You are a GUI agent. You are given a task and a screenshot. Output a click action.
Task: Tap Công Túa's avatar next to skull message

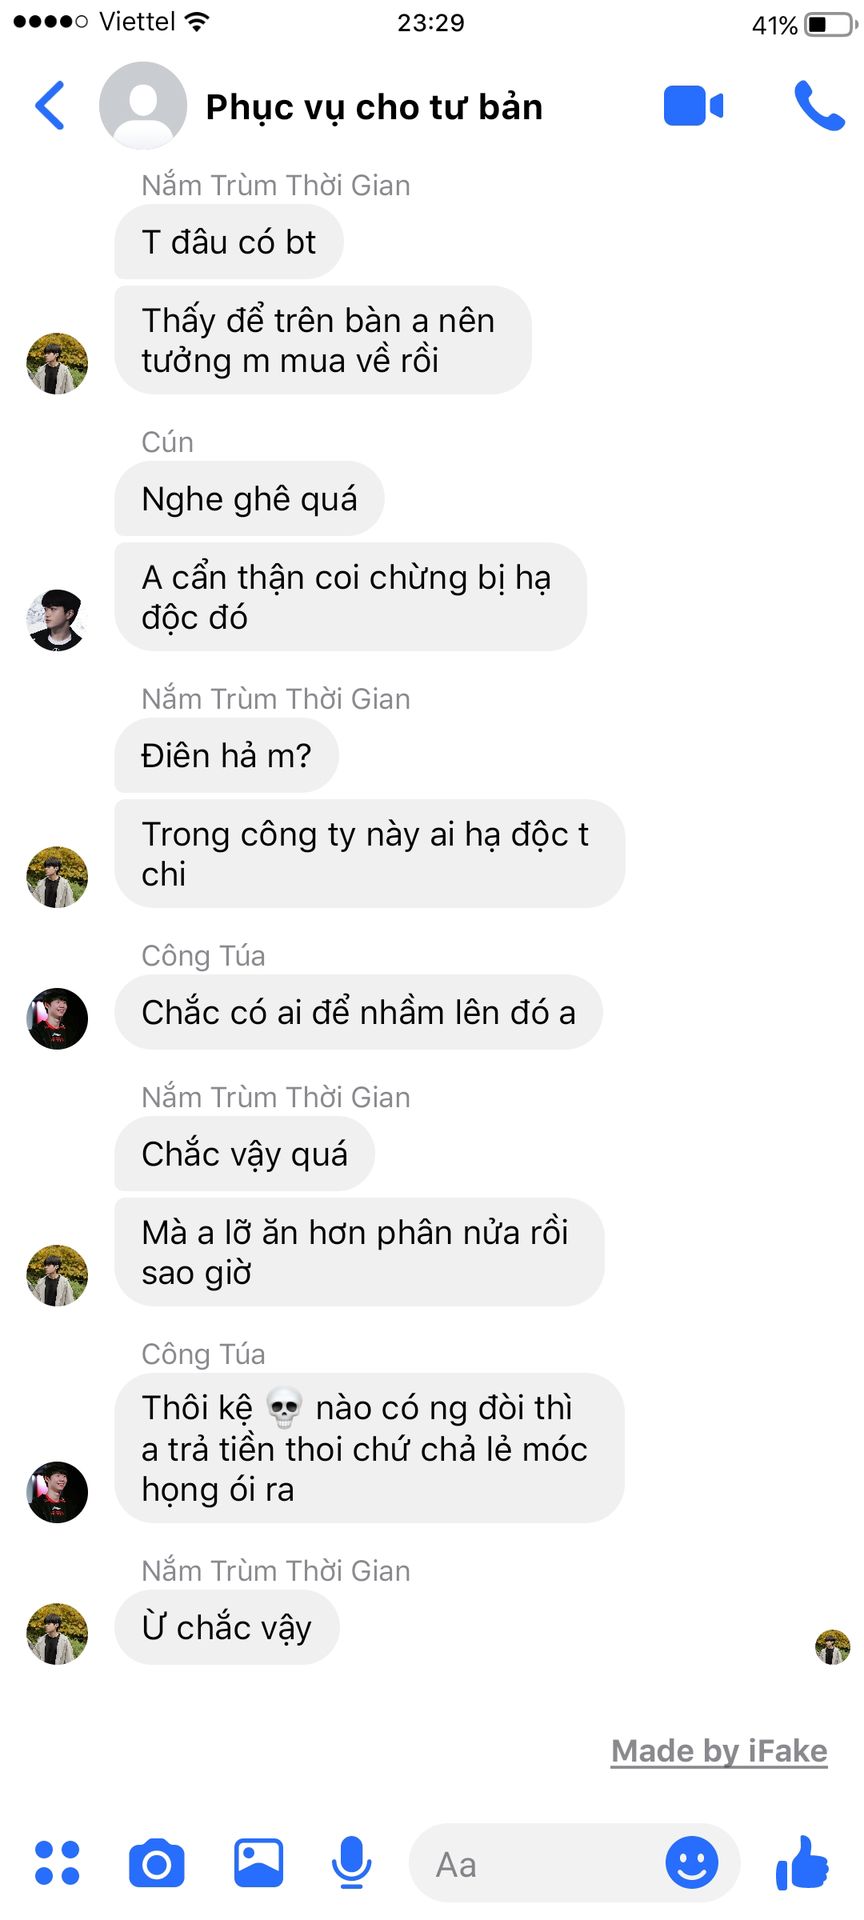(x=57, y=1492)
